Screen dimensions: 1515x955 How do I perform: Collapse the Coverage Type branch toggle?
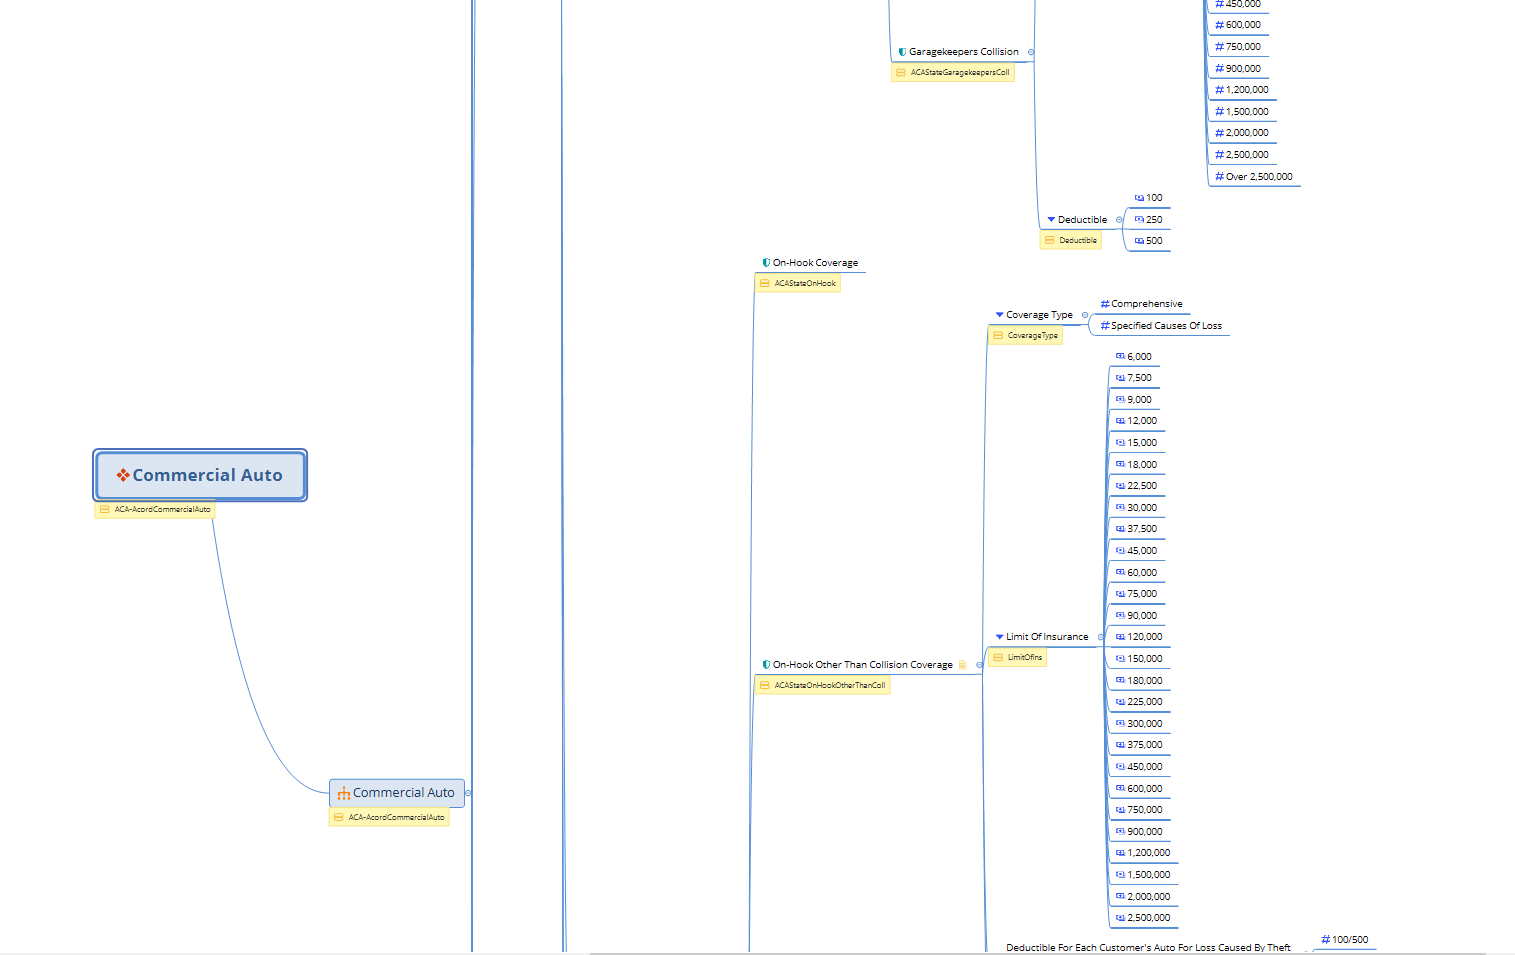pyautogui.click(x=1085, y=315)
